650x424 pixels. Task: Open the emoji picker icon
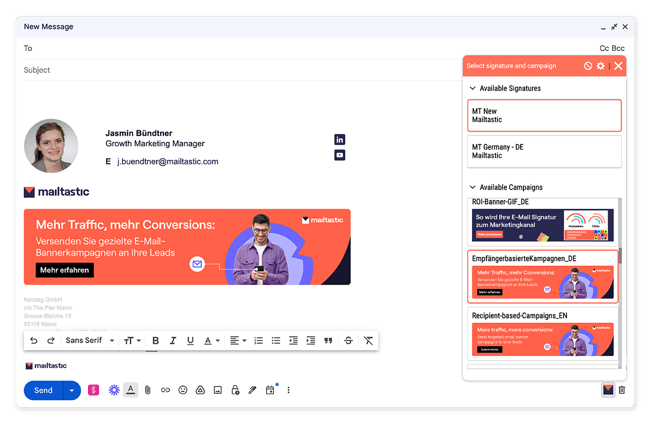click(x=182, y=390)
